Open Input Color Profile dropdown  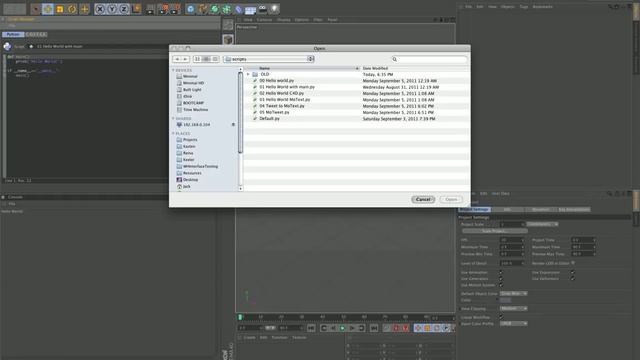click(513, 324)
